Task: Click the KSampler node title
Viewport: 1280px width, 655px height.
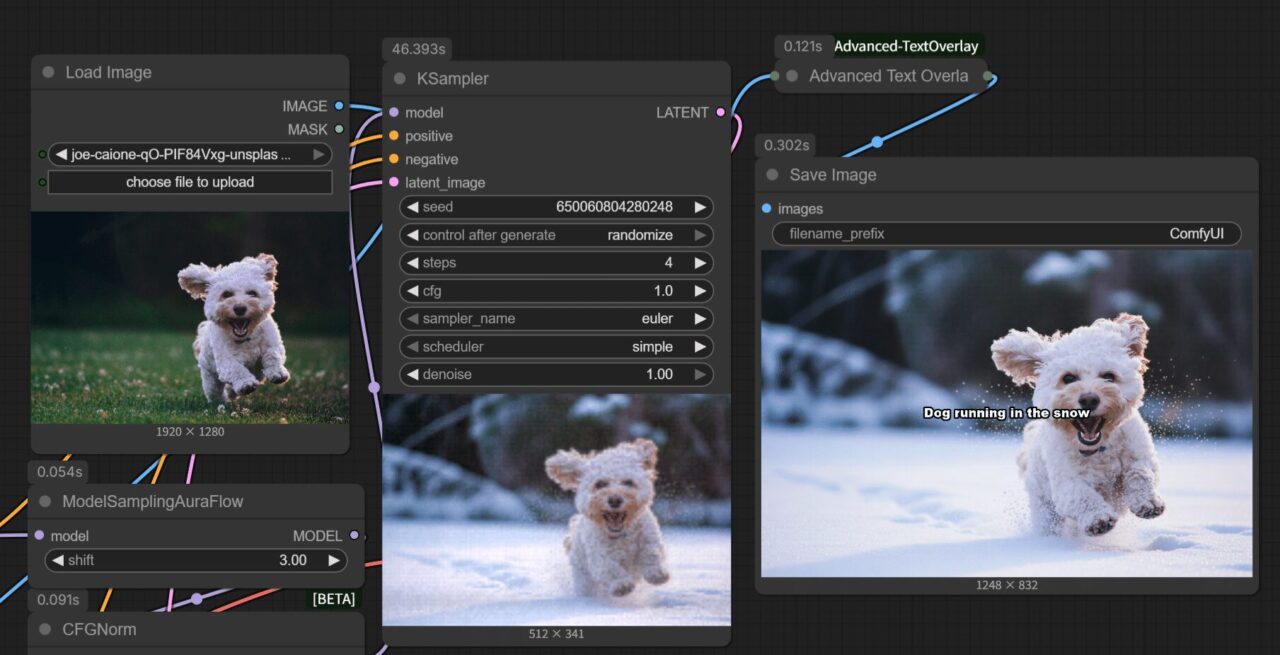Action: point(453,78)
